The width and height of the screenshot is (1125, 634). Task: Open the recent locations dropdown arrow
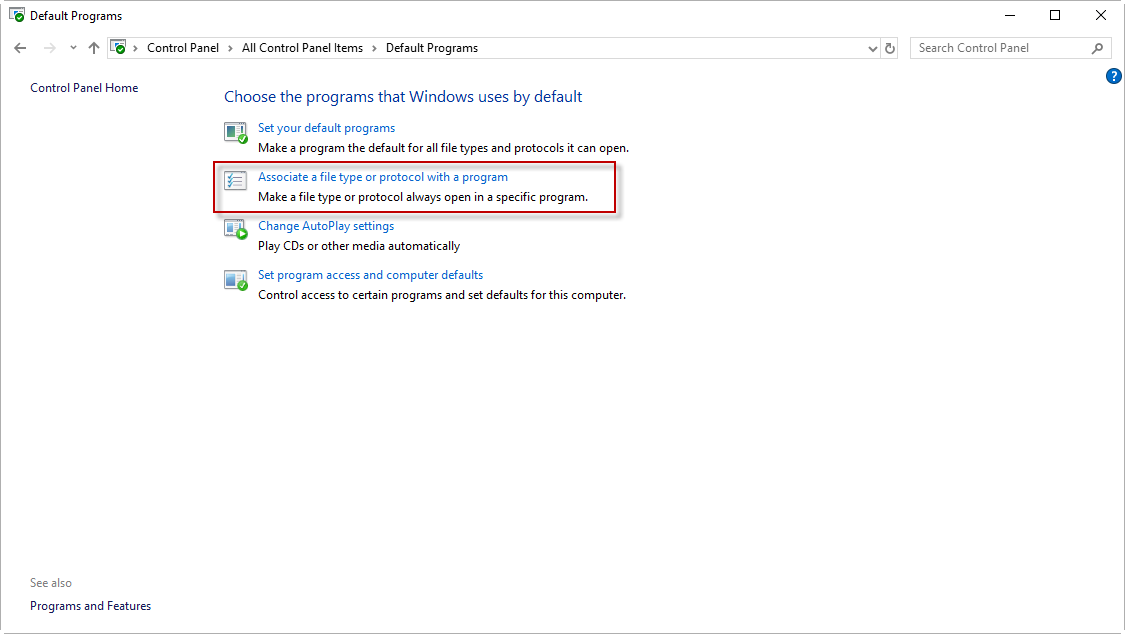click(73, 48)
